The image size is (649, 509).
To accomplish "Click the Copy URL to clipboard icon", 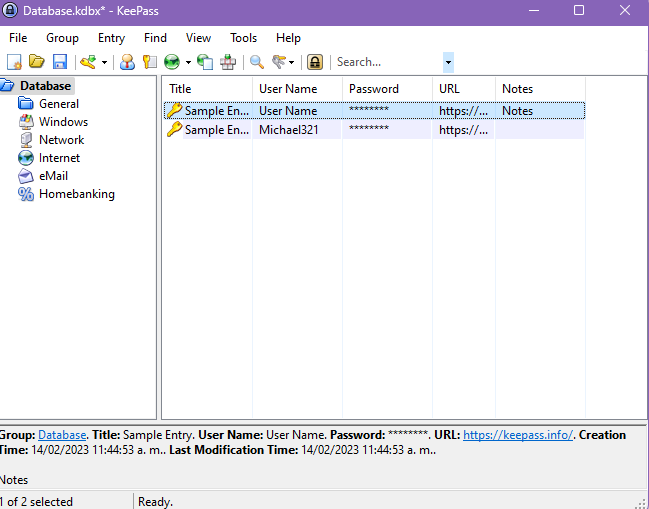I will pos(205,62).
